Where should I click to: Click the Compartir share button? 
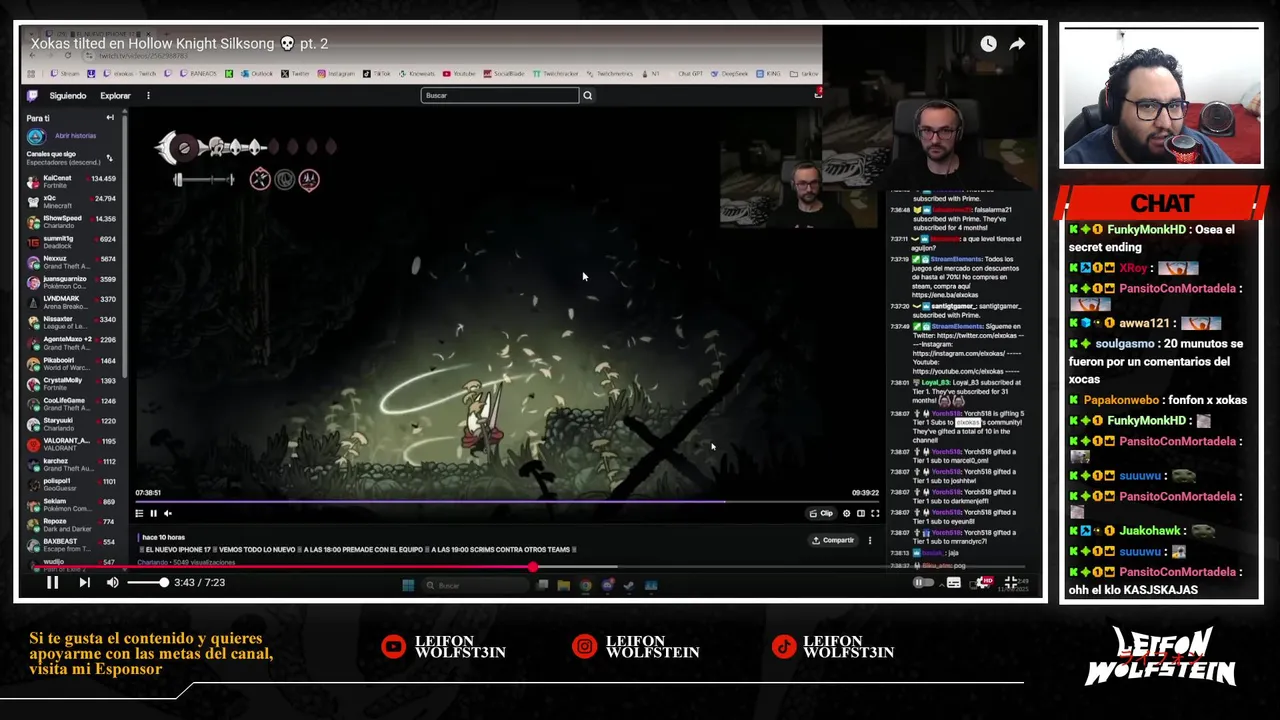coord(834,540)
